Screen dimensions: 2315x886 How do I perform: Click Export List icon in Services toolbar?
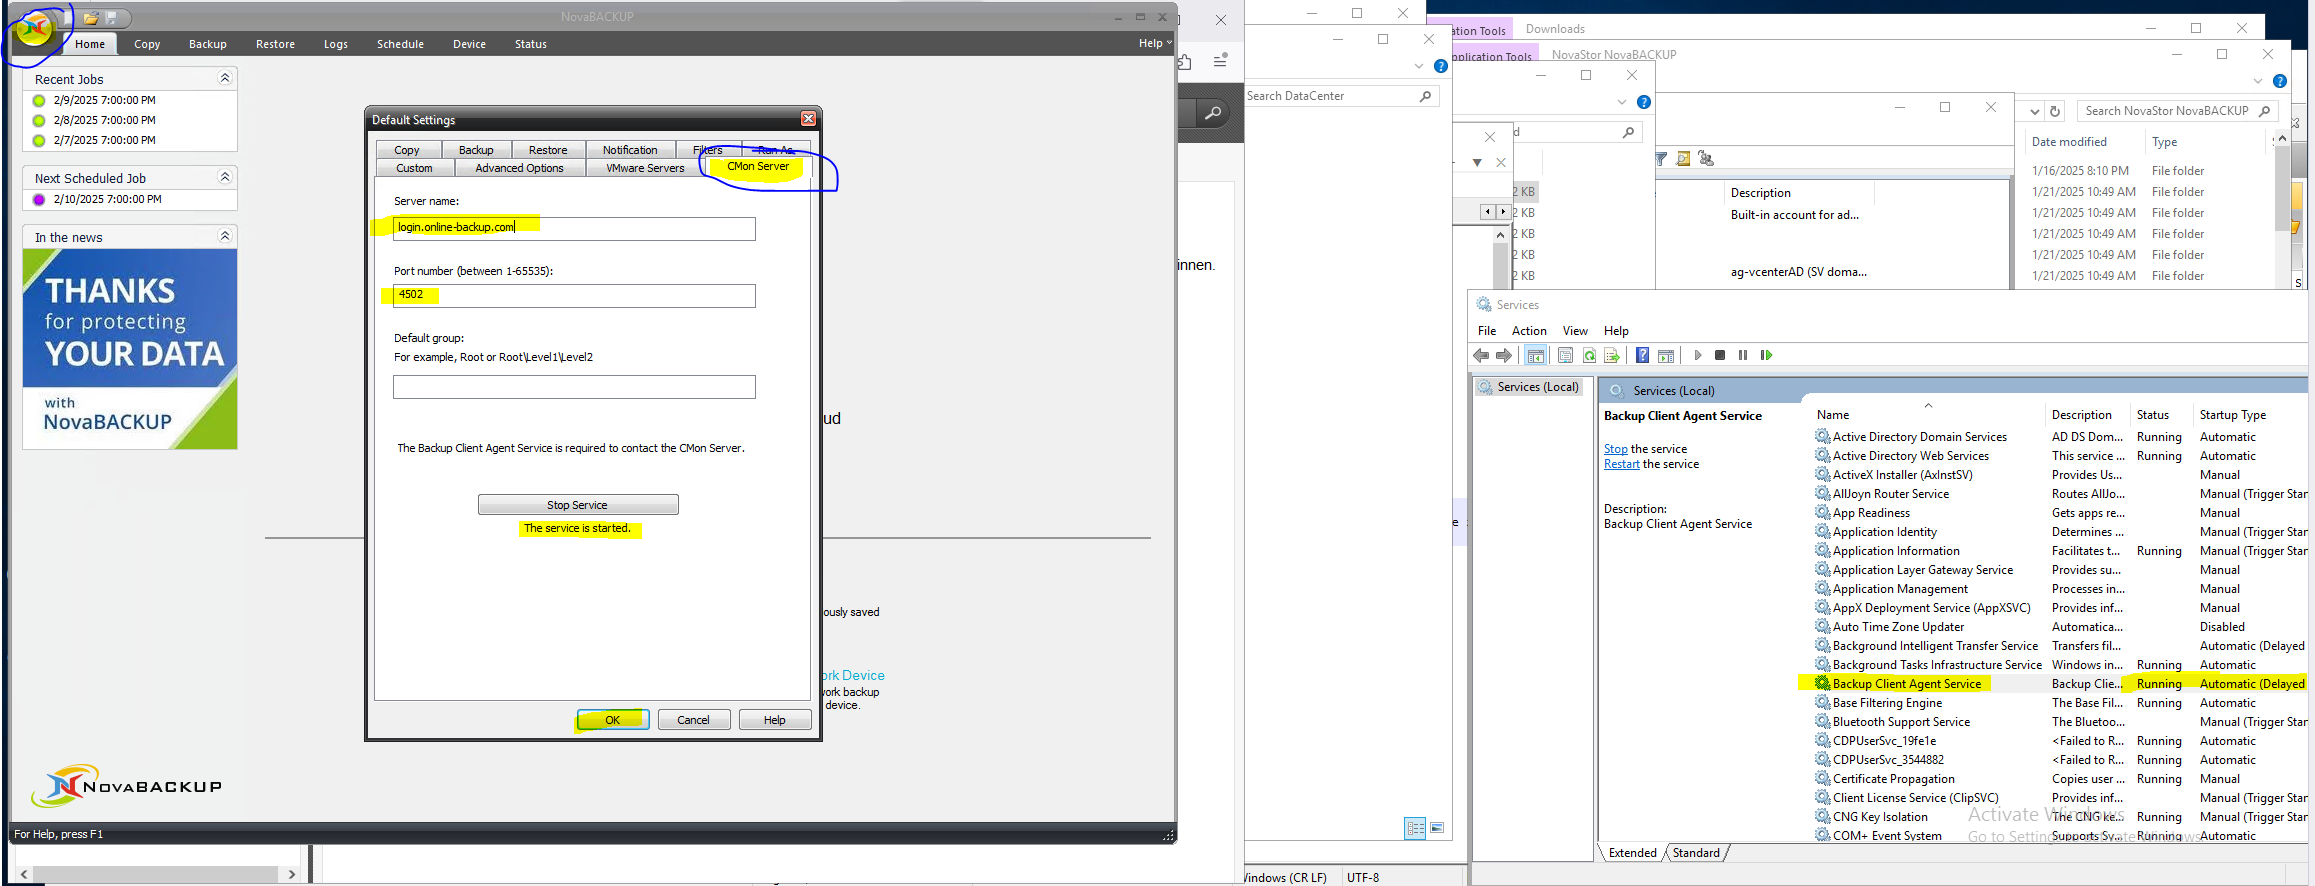[x=1612, y=355]
